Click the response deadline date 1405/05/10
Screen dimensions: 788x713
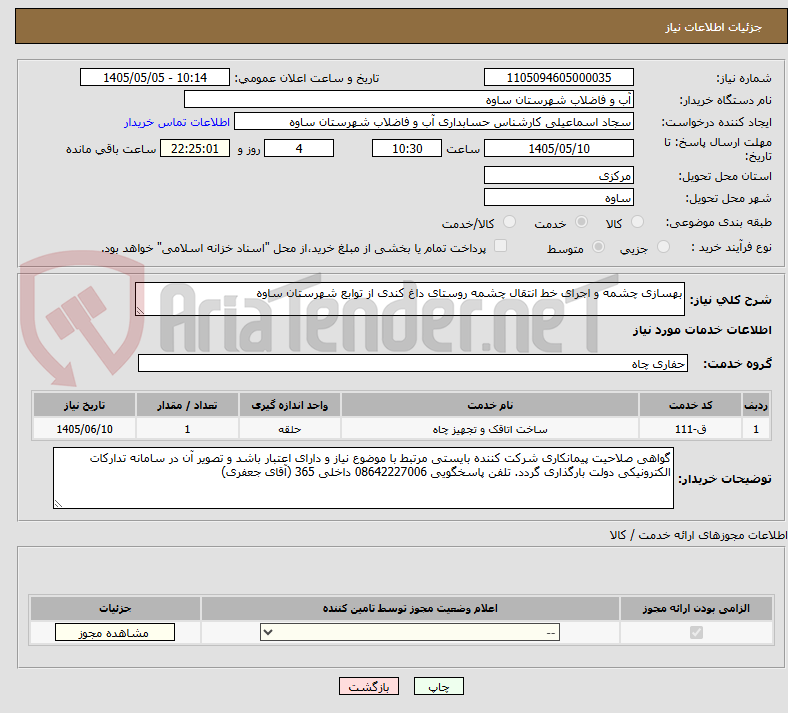point(558,148)
